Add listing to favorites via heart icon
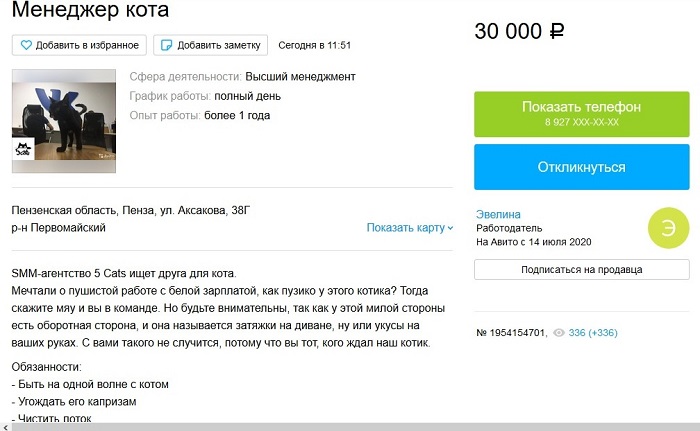This screenshot has height=431, width=700. point(25,45)
